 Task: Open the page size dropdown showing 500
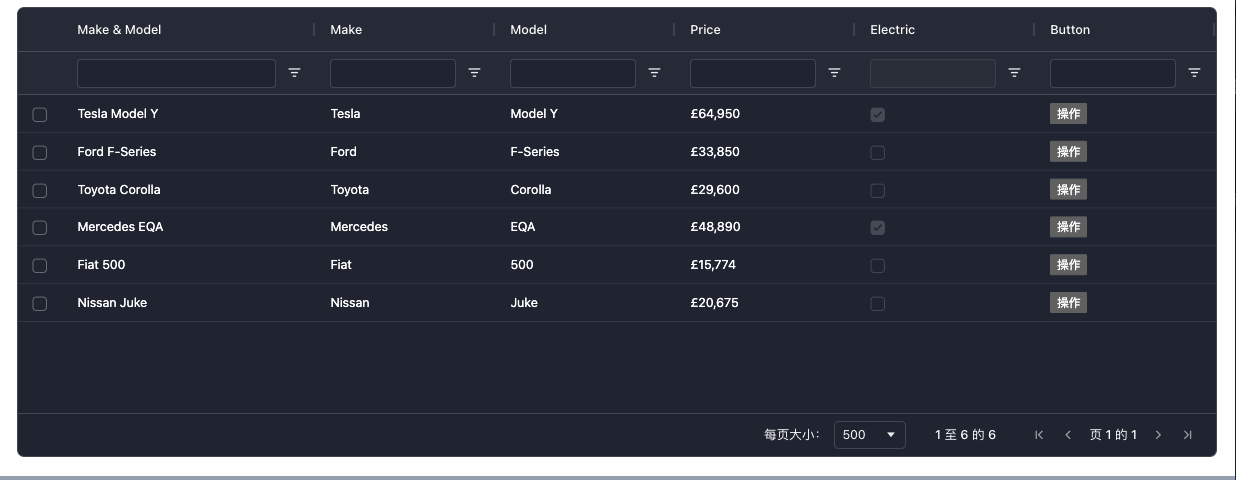[x=869, y=435]
